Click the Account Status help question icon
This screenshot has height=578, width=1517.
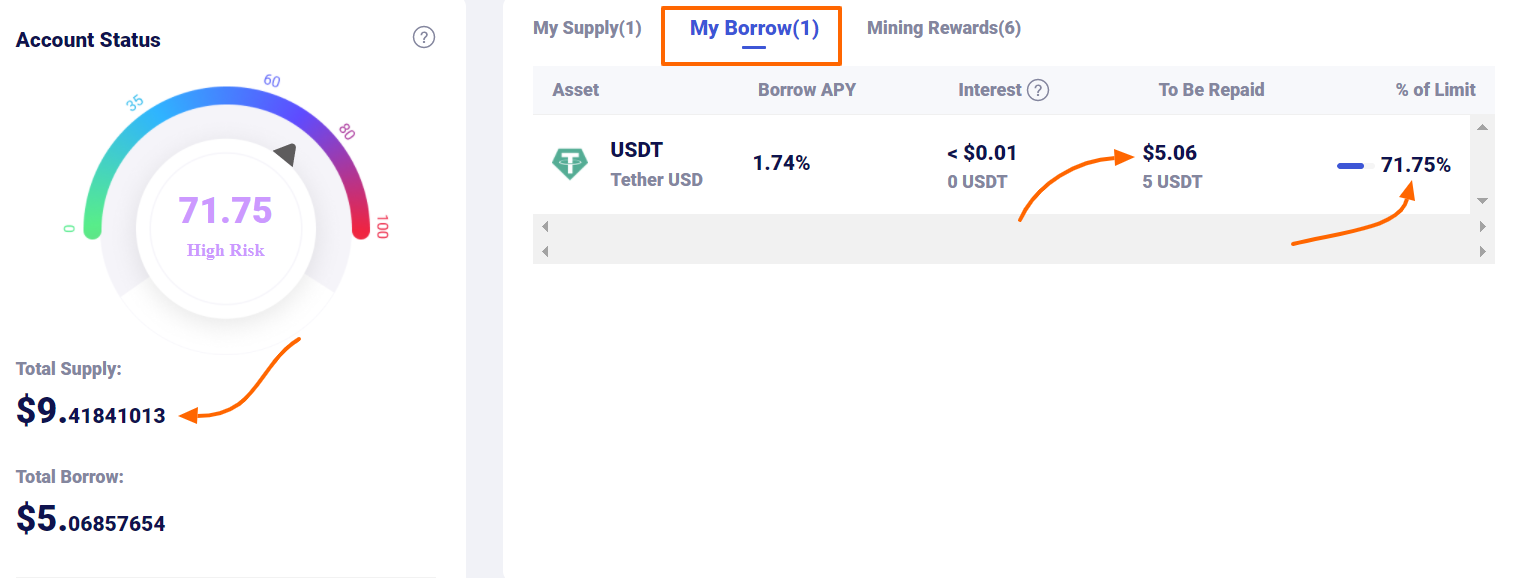point(424,38)
